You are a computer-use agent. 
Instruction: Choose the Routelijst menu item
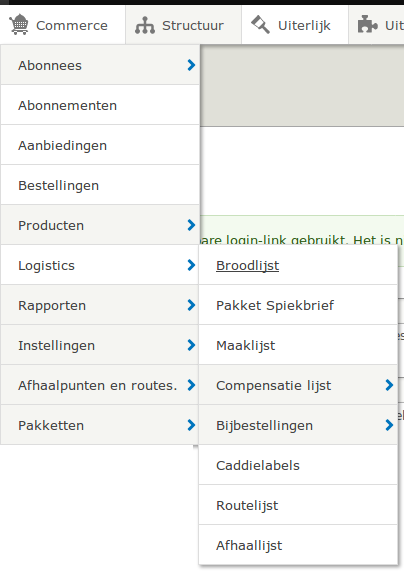click(x=298, y=505)
